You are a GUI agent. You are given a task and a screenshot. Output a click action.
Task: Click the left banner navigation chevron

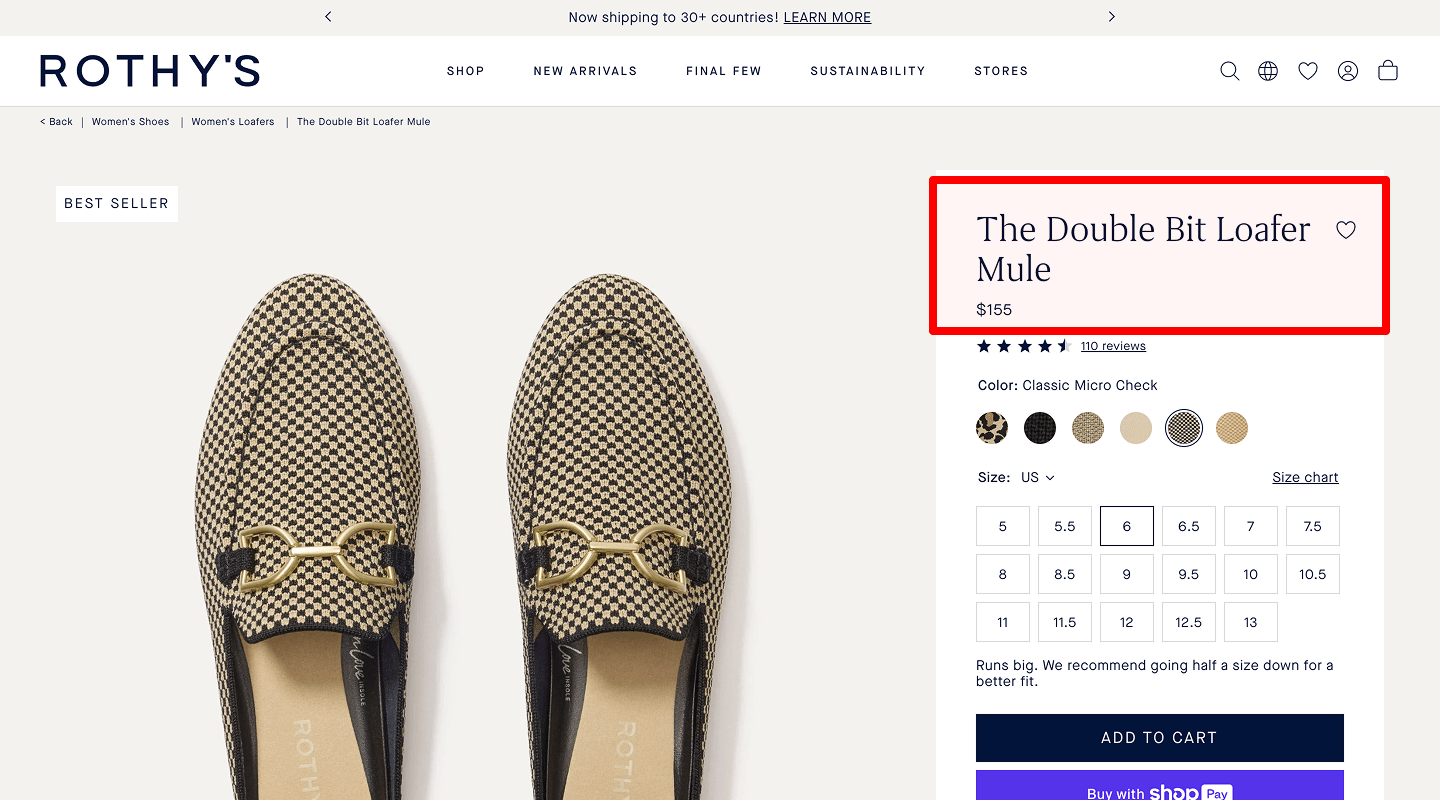pyautogui.click(x=328, y=17)
